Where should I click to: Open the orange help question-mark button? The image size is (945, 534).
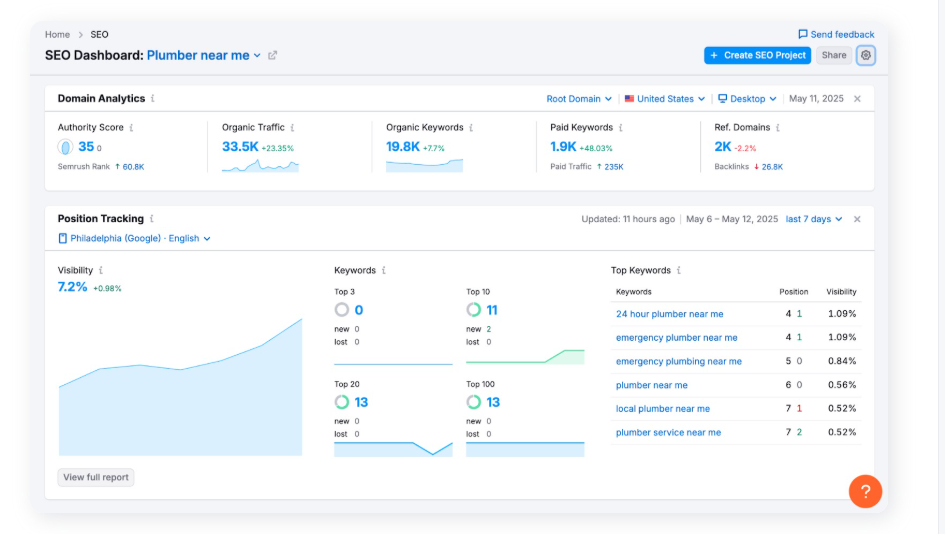(865, 492)
